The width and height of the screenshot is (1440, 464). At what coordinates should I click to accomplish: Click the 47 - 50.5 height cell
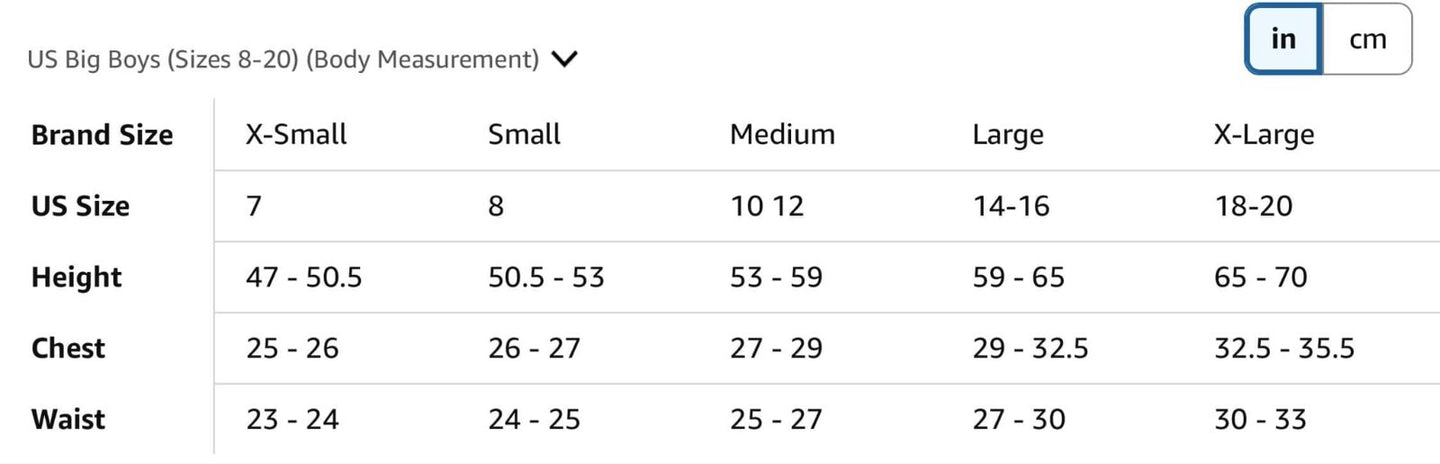click(x=304, y=277)
